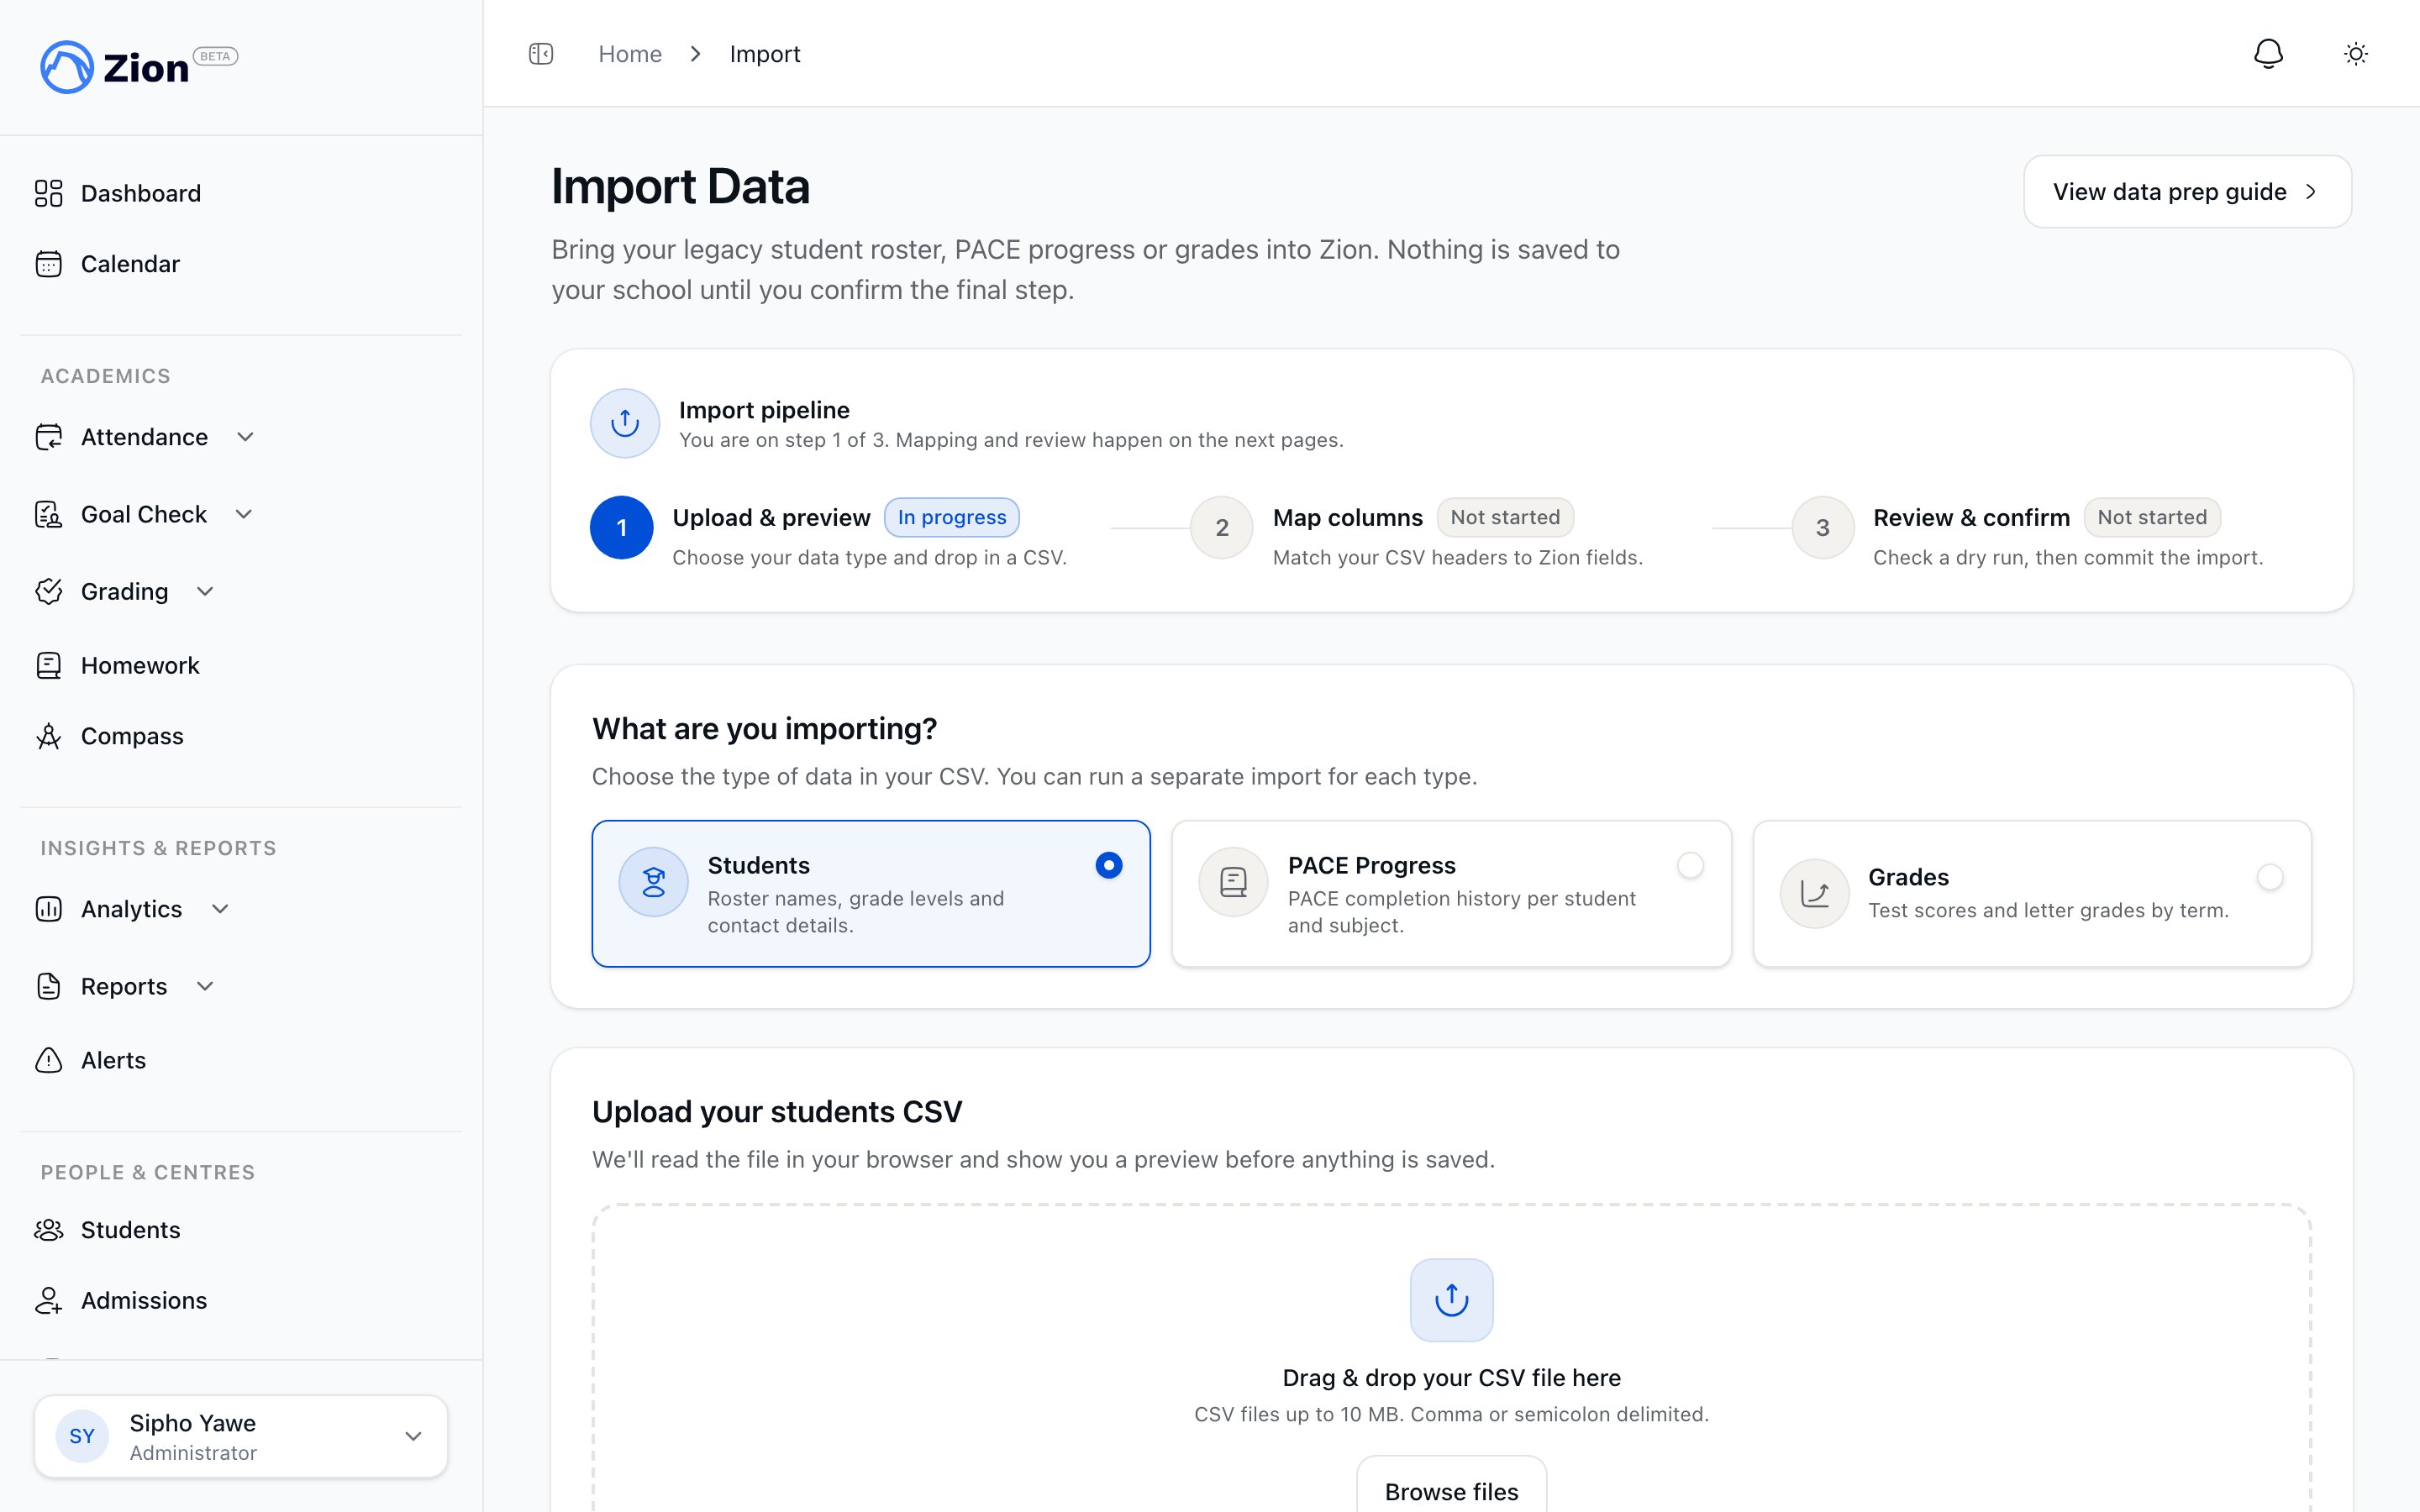Click step 1 circle Upload & preview
Screen dimensions: 2420x1512
point(622,527)
